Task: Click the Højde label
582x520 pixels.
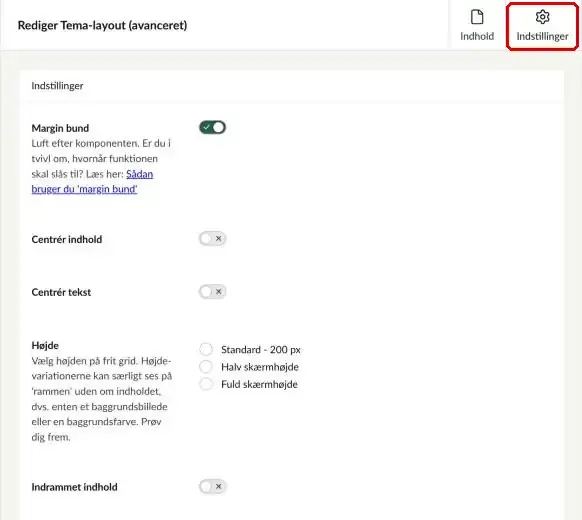Action: 45,346
